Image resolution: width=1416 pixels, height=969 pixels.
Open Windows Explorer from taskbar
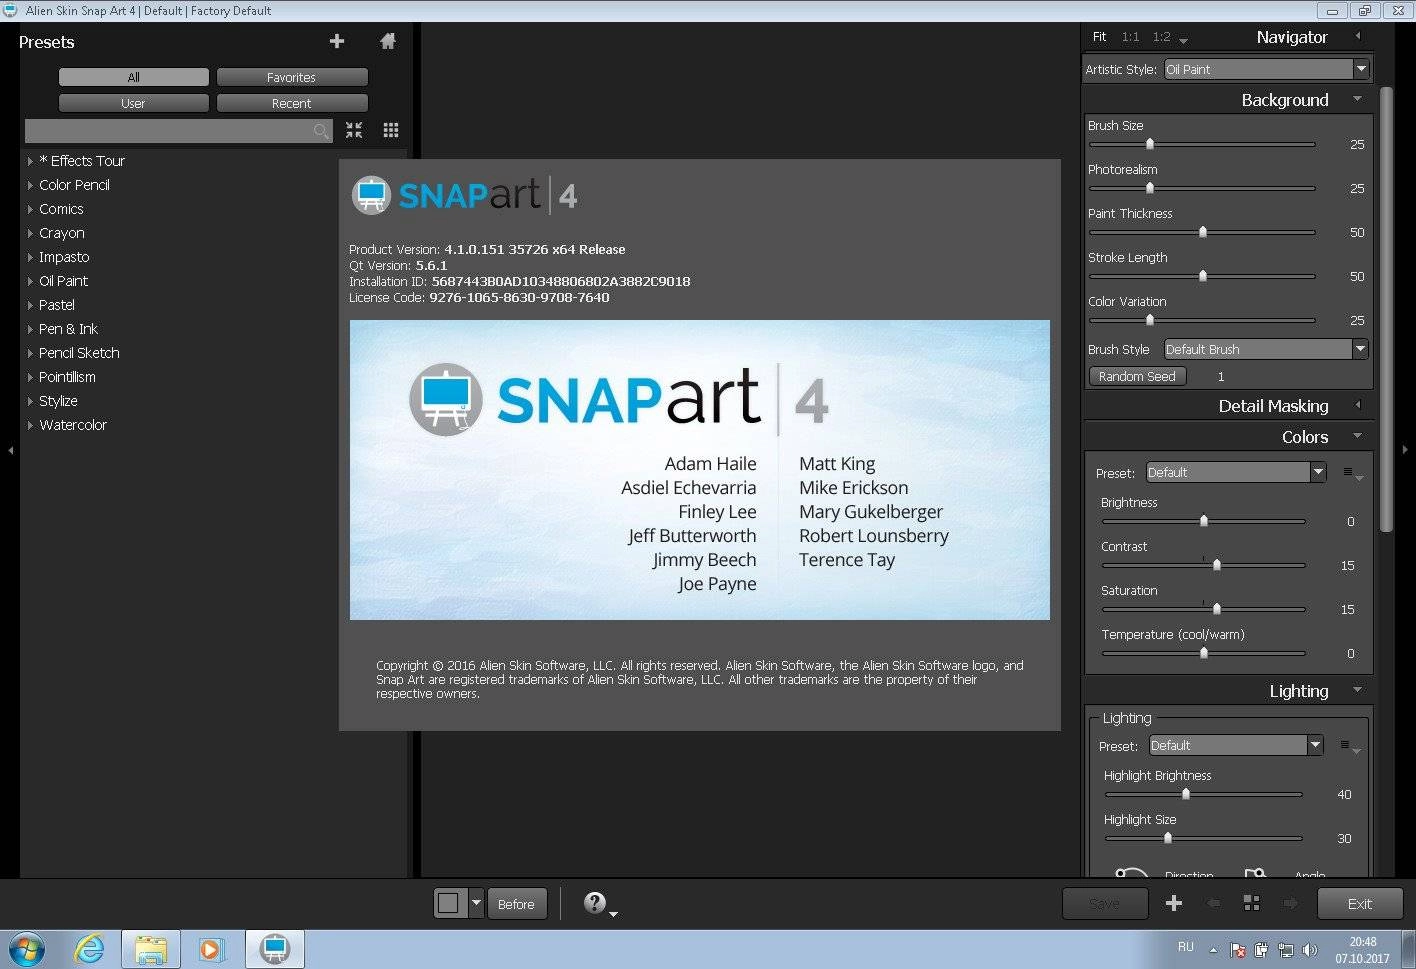[x=151, y=948]
